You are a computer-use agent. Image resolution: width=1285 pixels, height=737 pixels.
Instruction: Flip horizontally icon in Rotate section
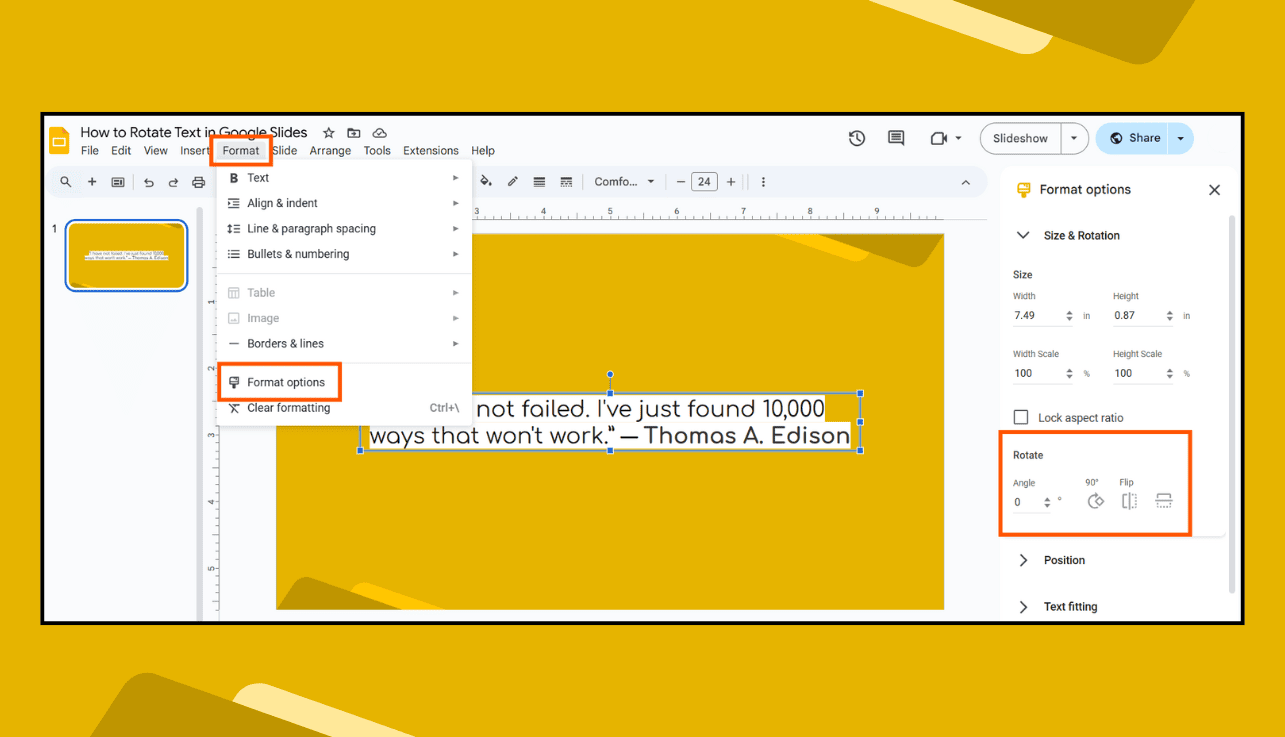[x=1129, y=501]
